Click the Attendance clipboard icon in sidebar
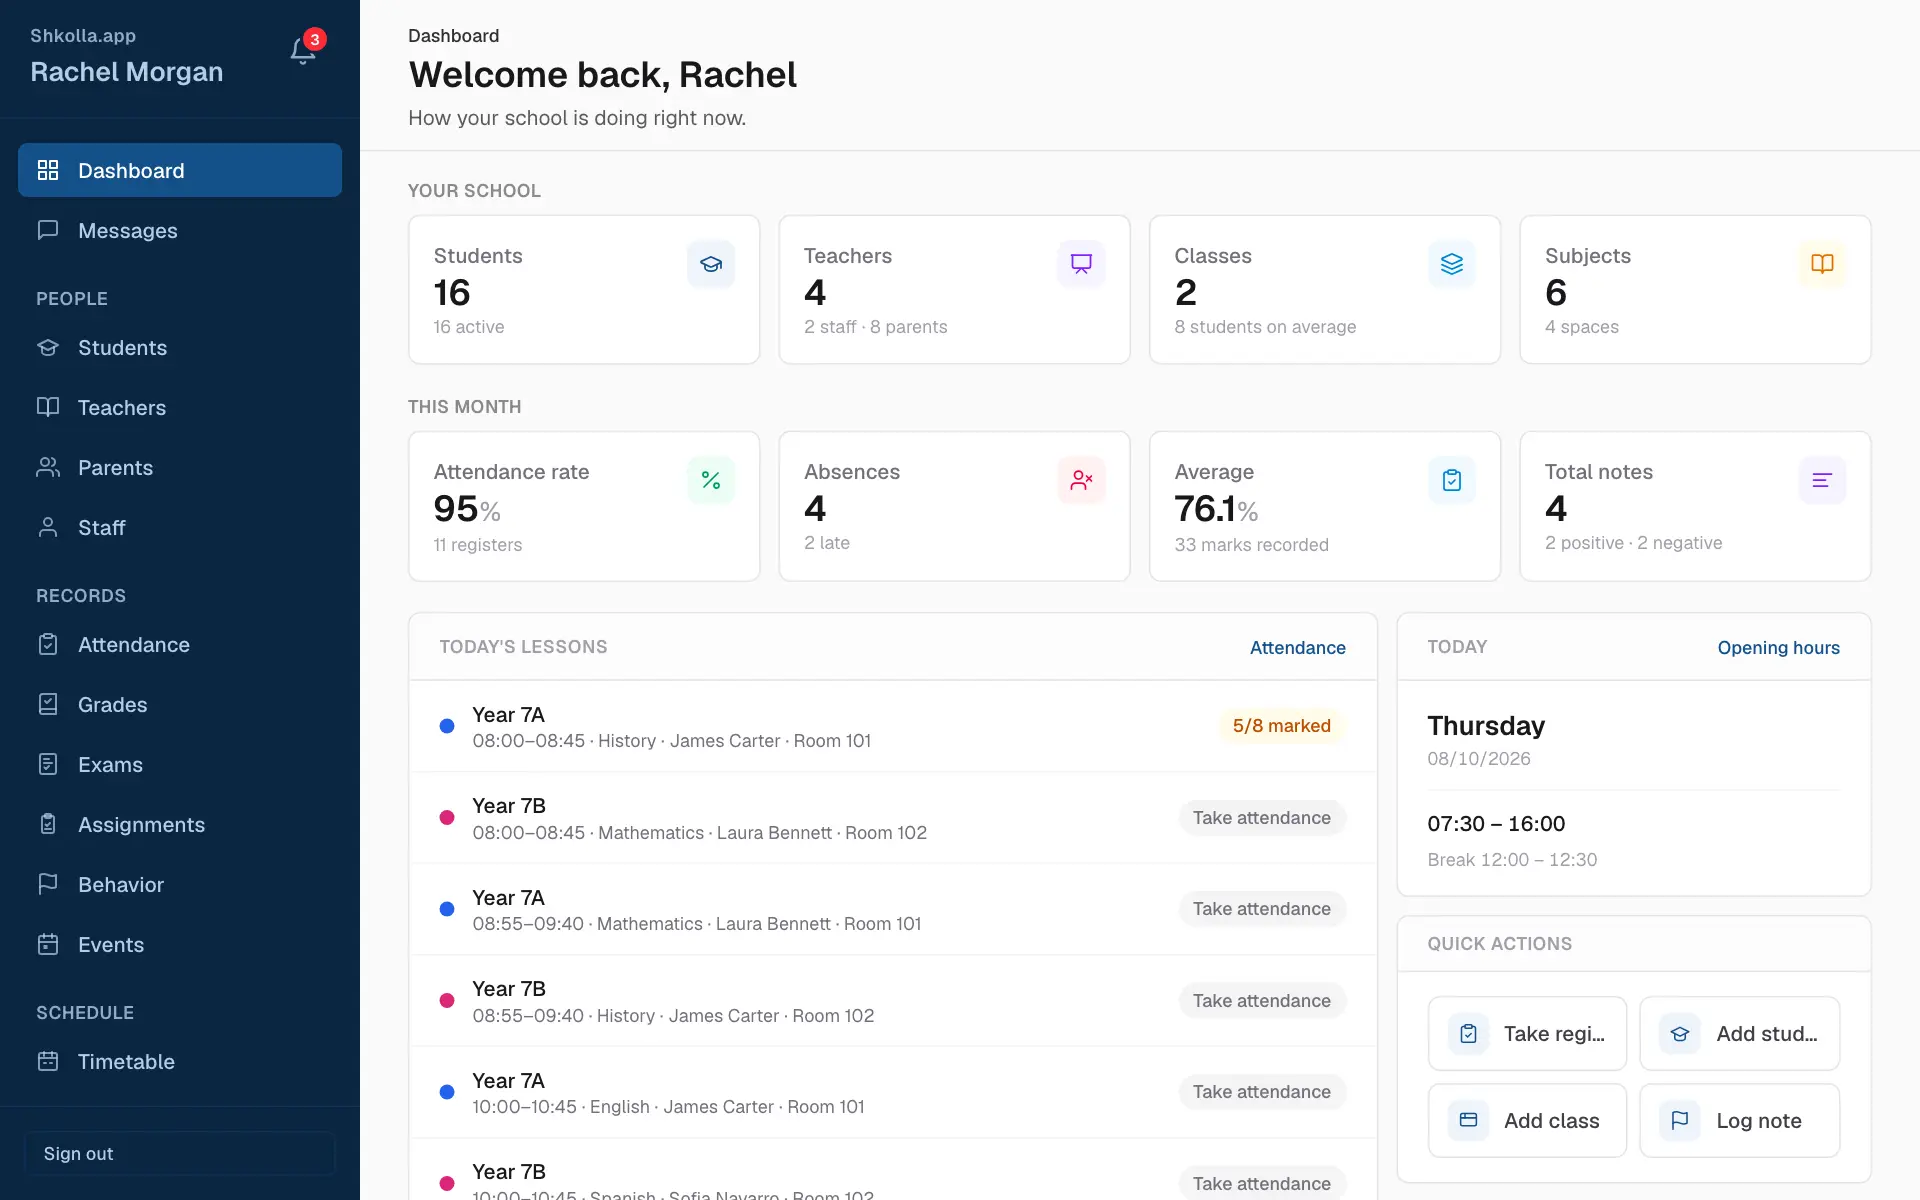This screenshot has width=1920, height=1200. [48, 644]
